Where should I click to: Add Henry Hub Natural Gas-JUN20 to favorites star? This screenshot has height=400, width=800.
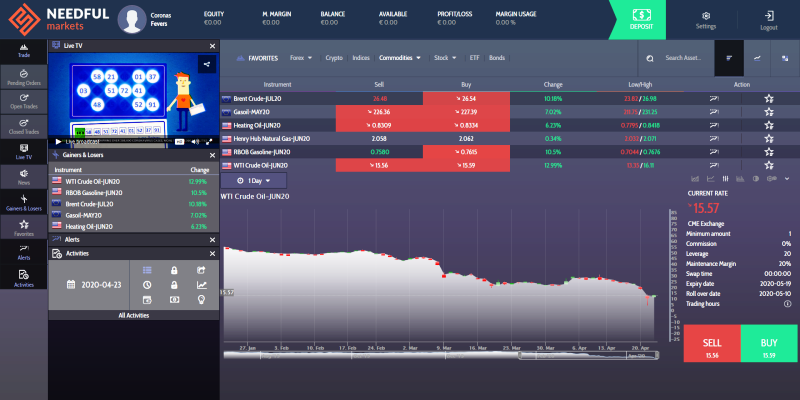point(769,139)
